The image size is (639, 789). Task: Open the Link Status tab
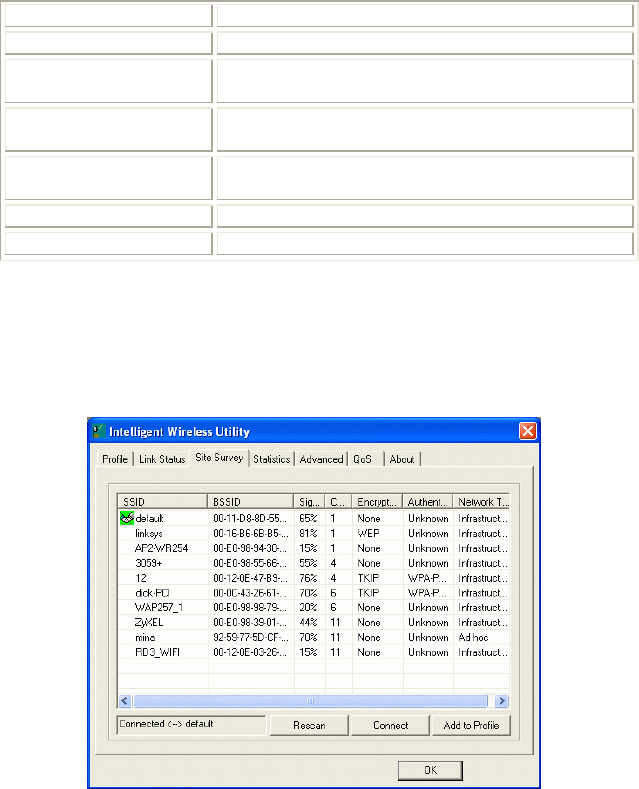click(x=161, y=459)
